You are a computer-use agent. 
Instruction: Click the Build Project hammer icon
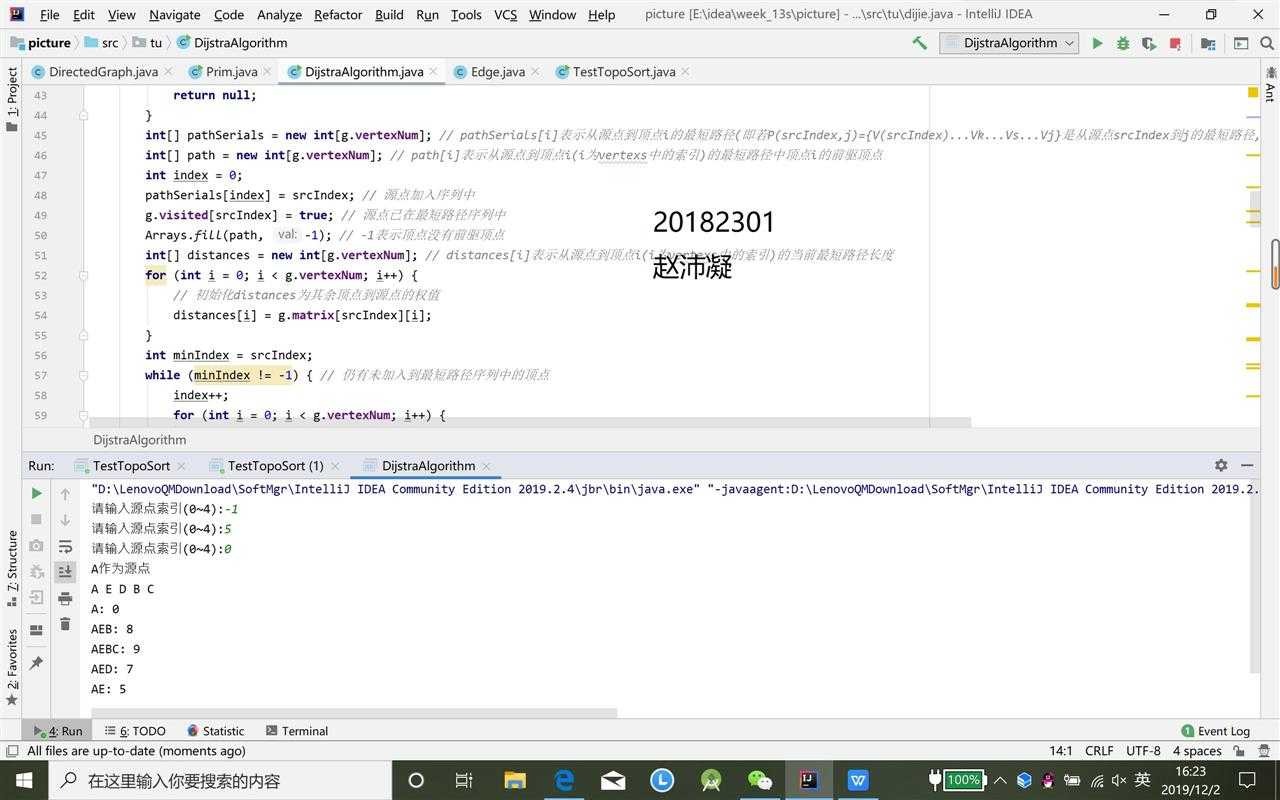pos(919,43)
